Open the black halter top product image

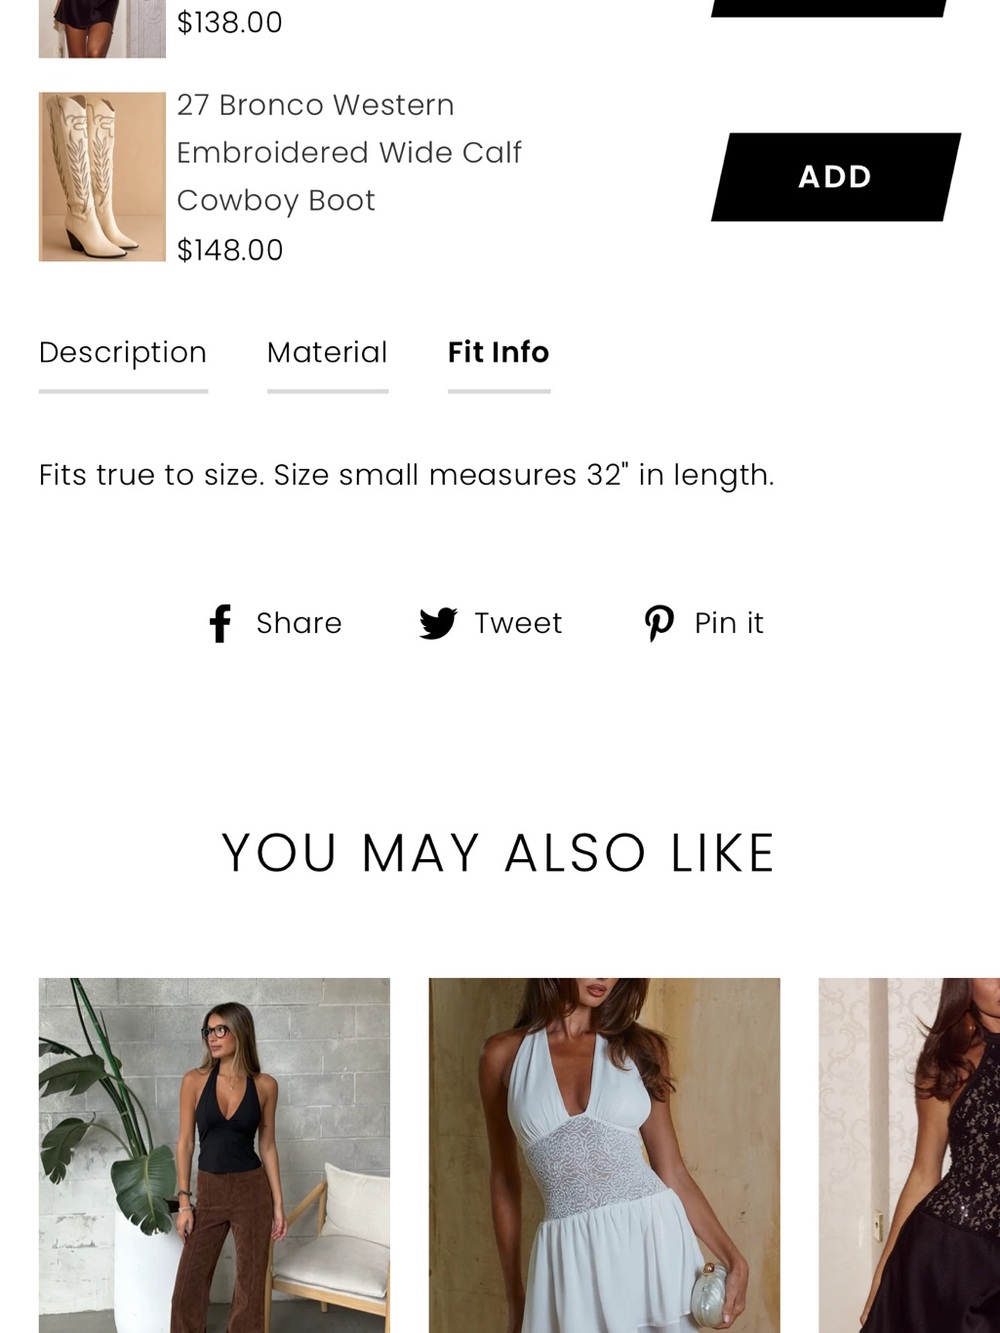(x=214, y=1155)
